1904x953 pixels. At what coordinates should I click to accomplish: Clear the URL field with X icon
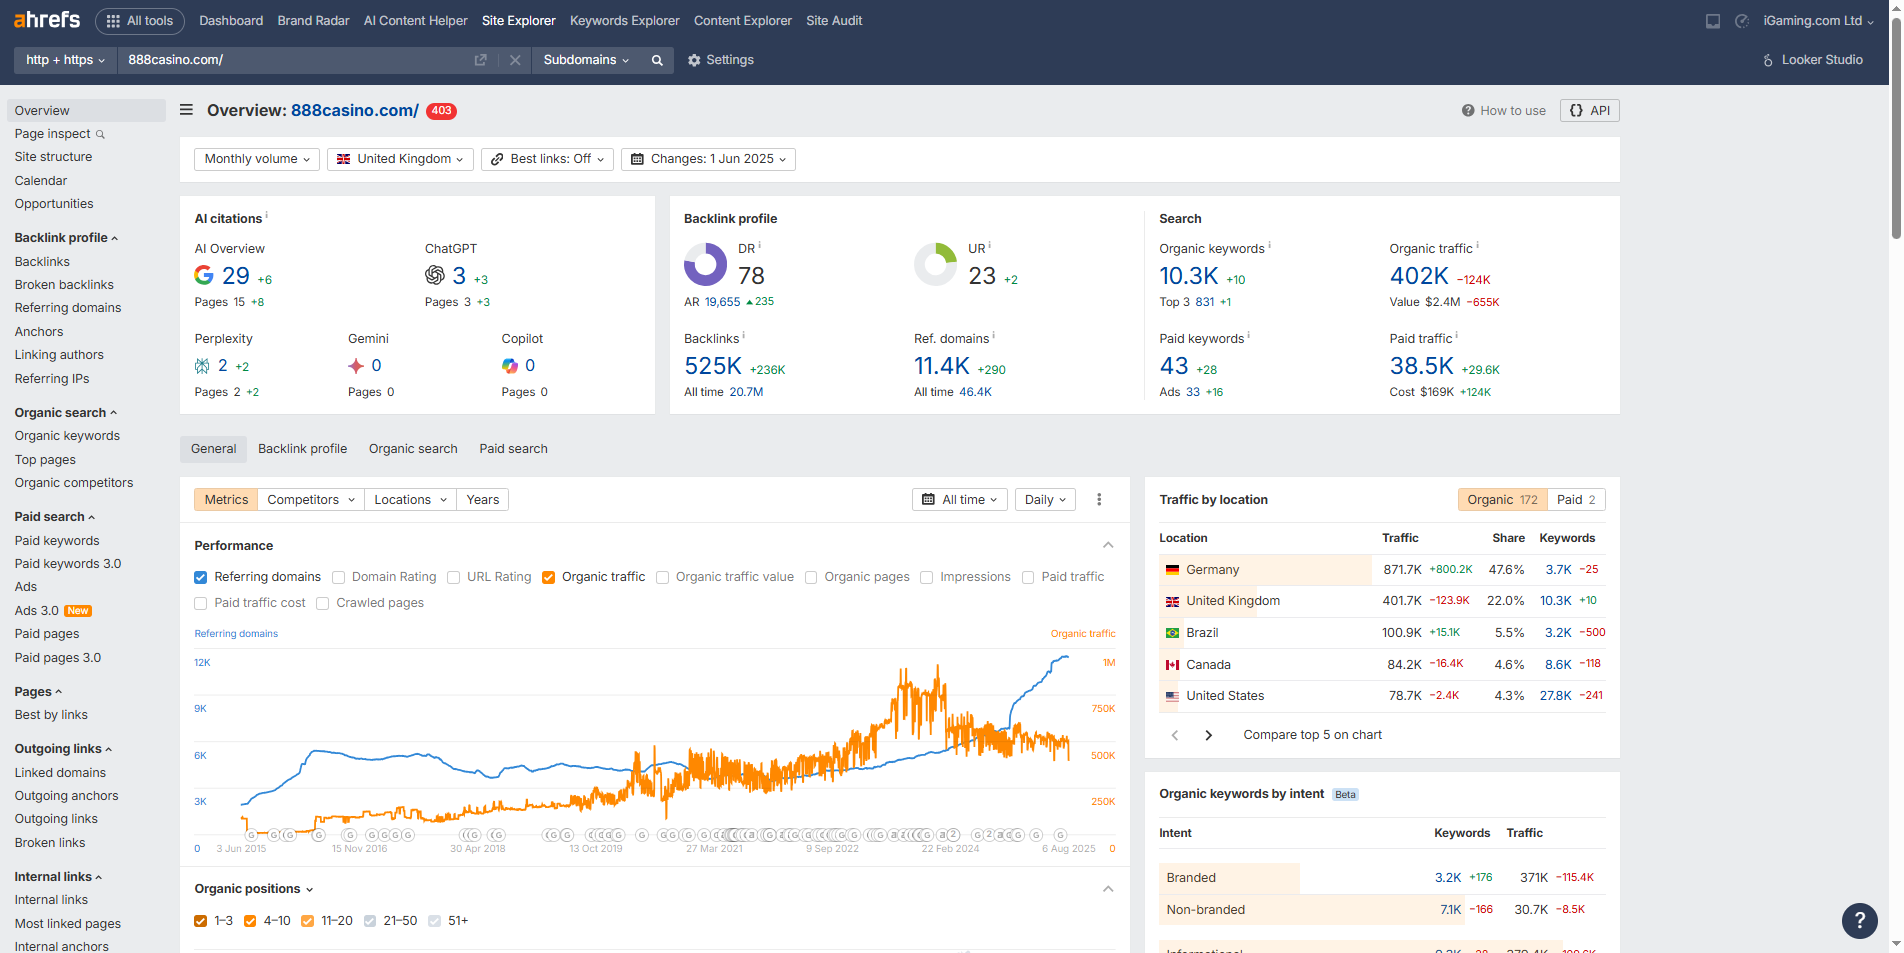tap(515, 60)
